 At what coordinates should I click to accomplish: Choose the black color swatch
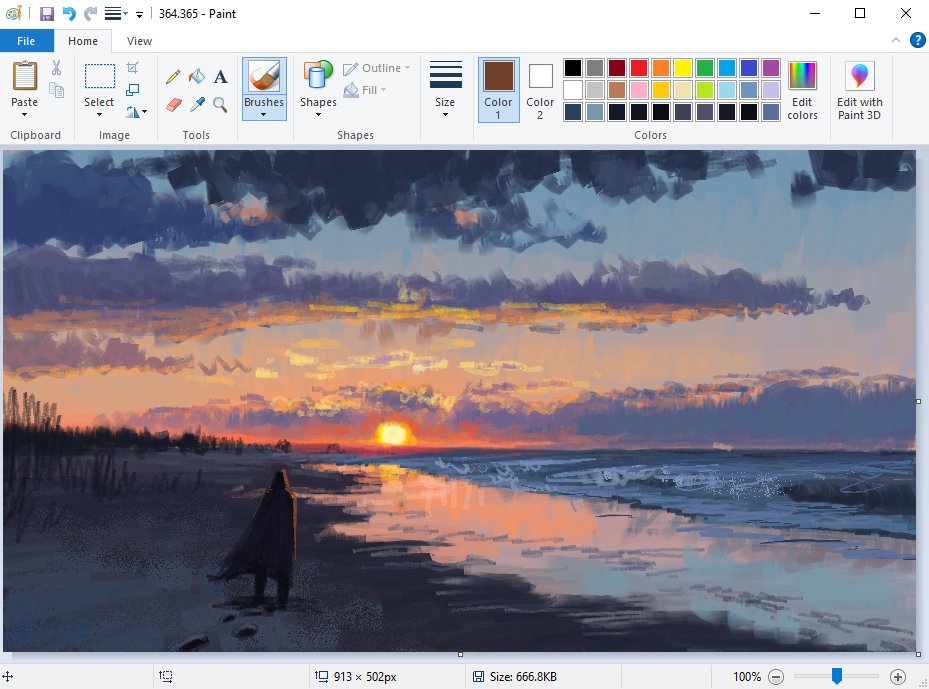pyautogui.click(x=573, y=68)
